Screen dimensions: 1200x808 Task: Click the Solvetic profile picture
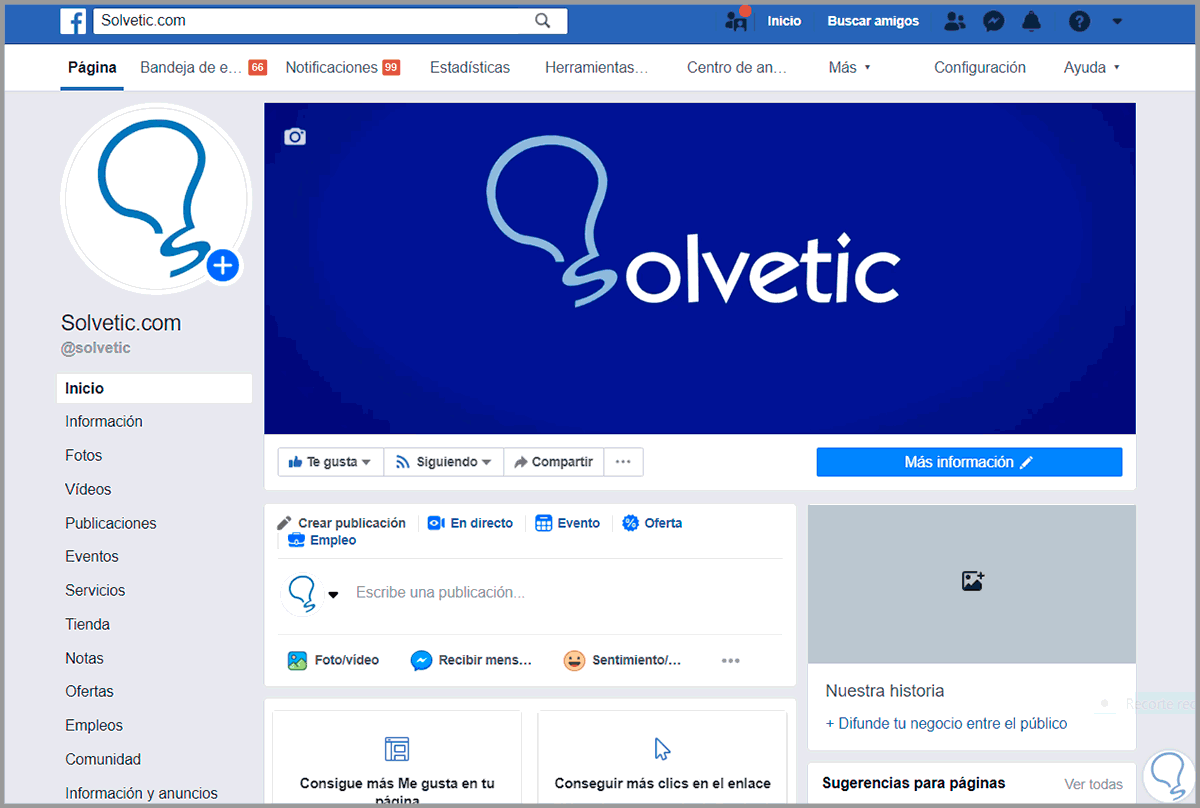point(156,199)
